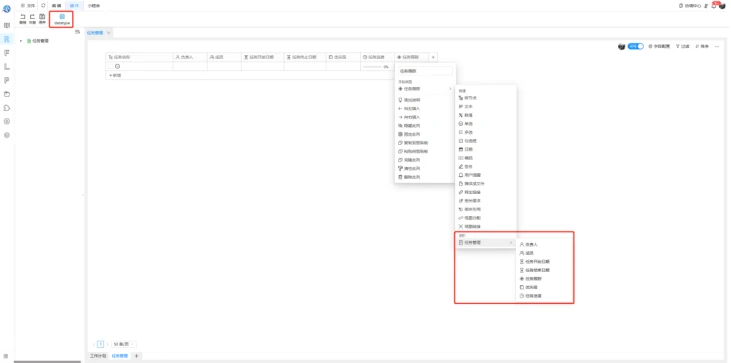Click the circle icon in the first table row

(117, 66)
